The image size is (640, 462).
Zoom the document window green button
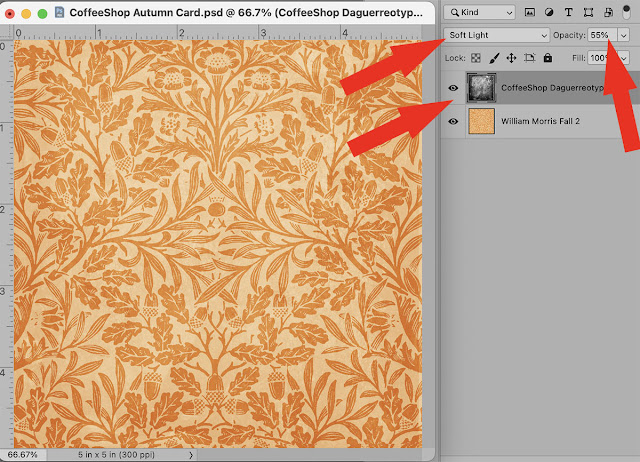click(42, 14)
